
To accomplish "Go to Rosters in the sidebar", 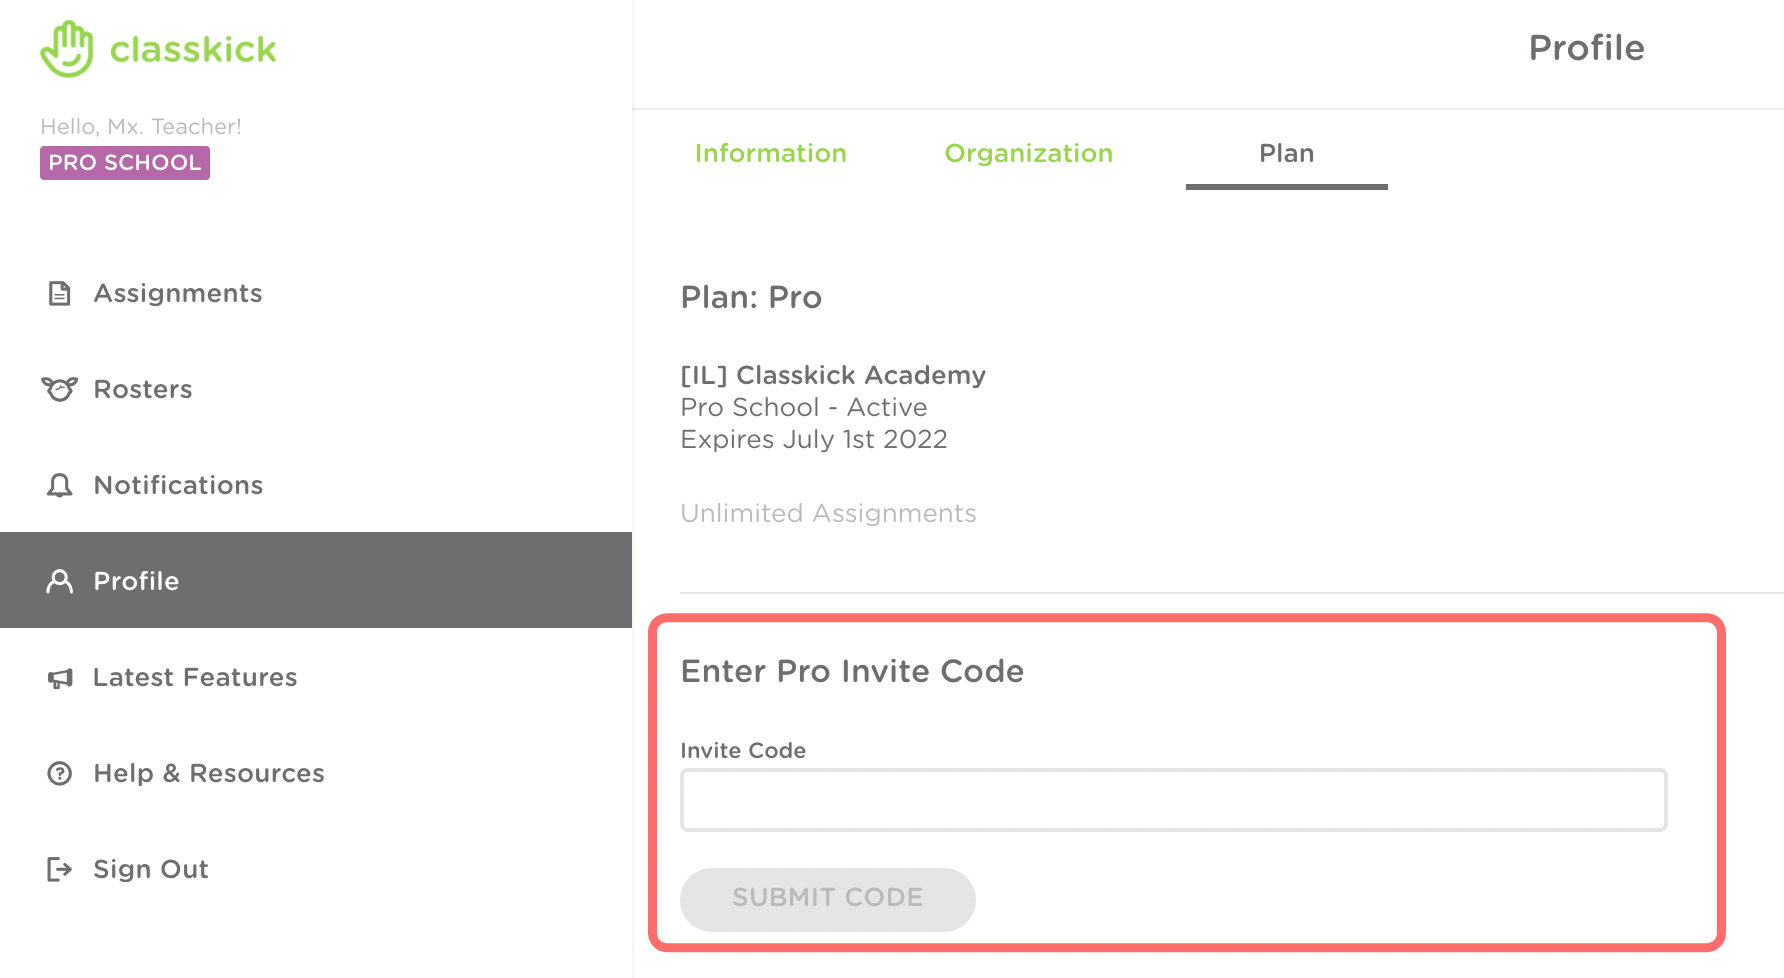I will click(x=143, y=389).
